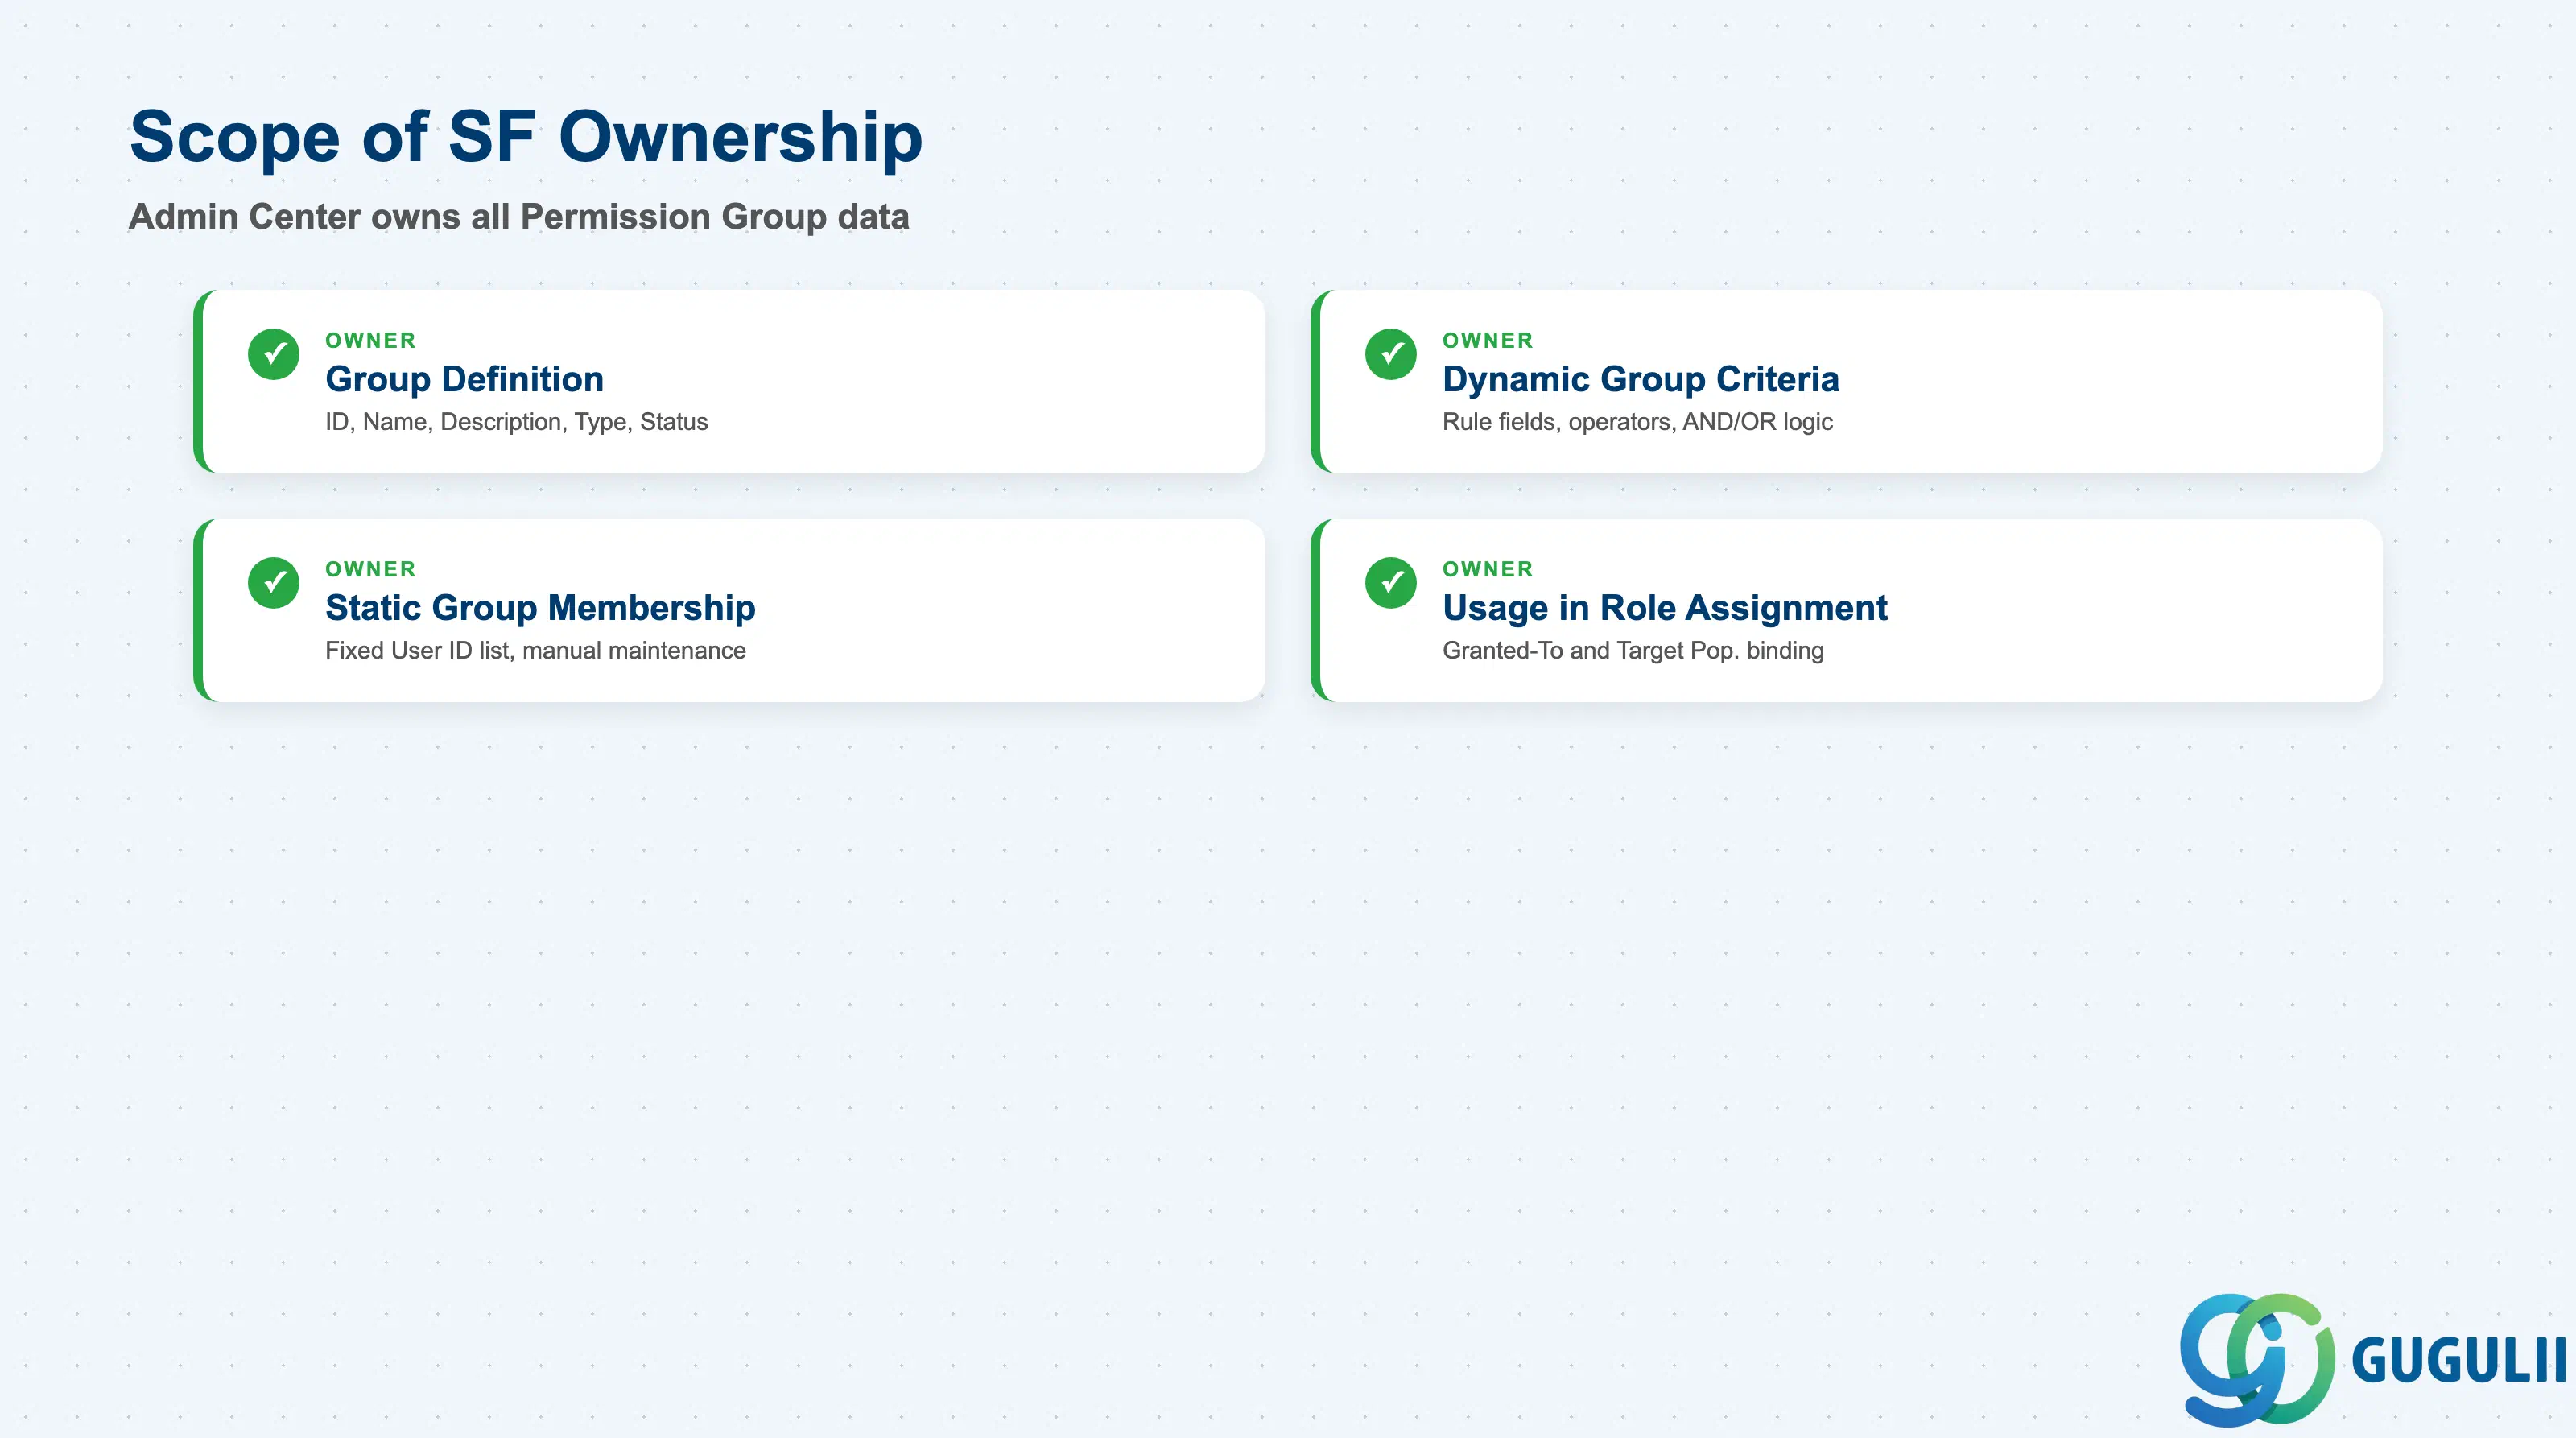Click the 'Group Definition' heading
The image size is (2576, 1438).
click(x=464, y=379)
